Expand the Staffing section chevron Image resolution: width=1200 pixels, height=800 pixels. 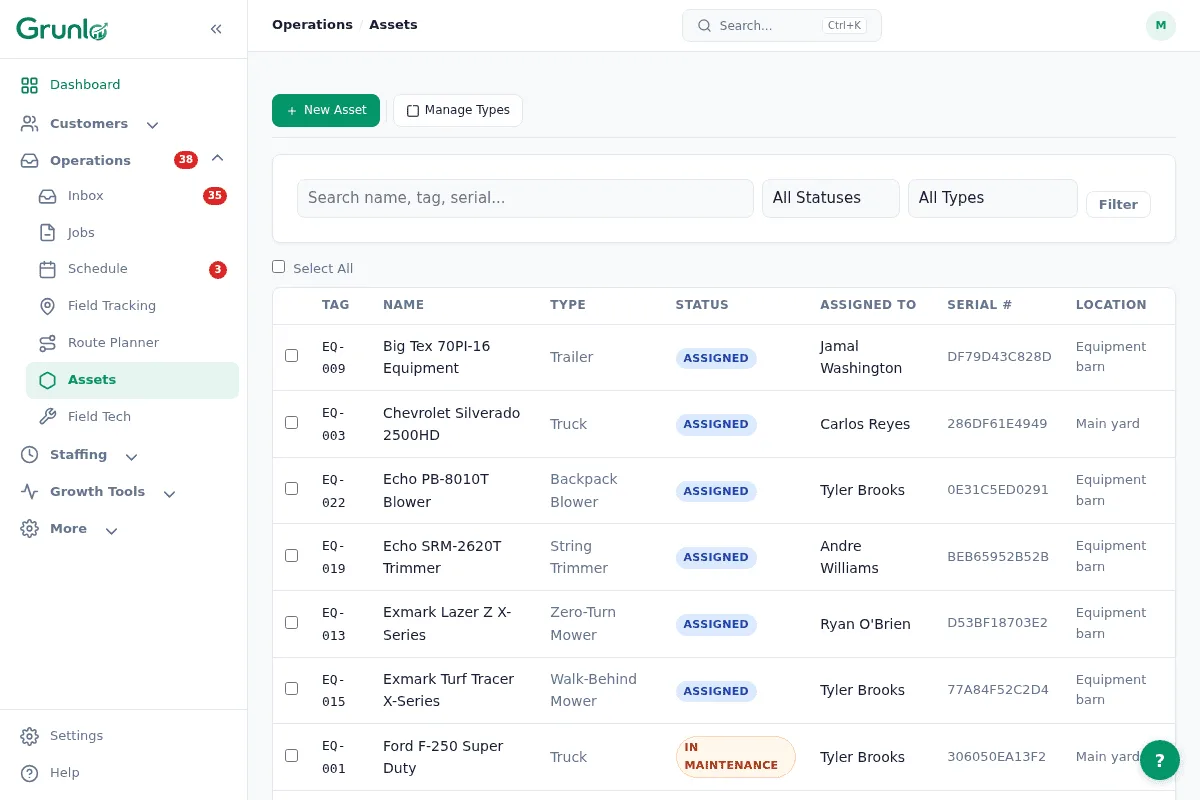pos(131,456)
